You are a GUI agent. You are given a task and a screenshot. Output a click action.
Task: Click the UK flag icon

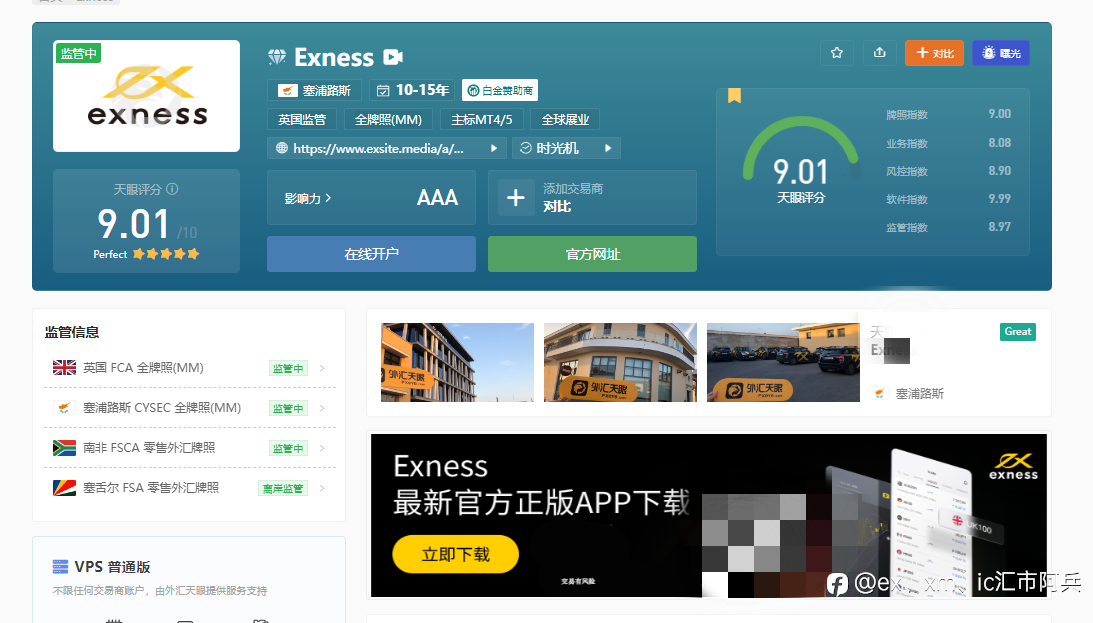click(x=64, y=367)
